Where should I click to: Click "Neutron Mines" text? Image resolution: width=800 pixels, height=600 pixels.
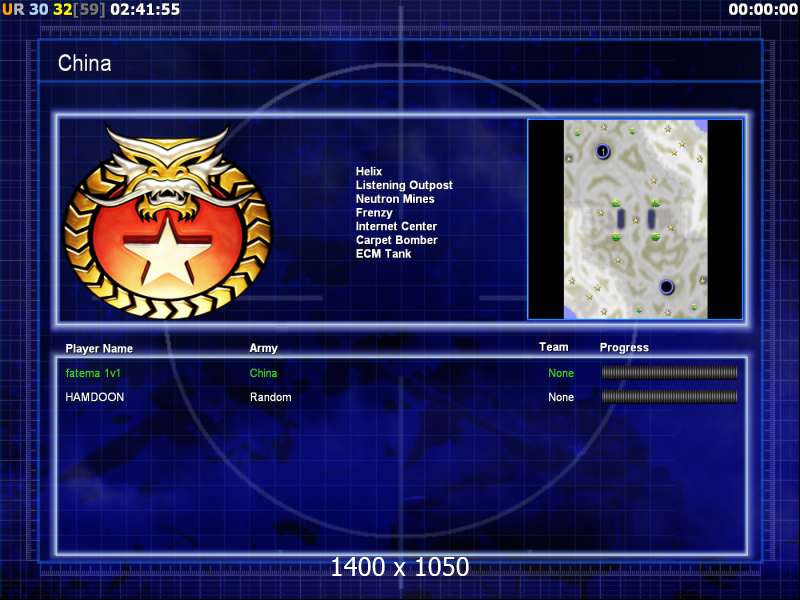395,199
